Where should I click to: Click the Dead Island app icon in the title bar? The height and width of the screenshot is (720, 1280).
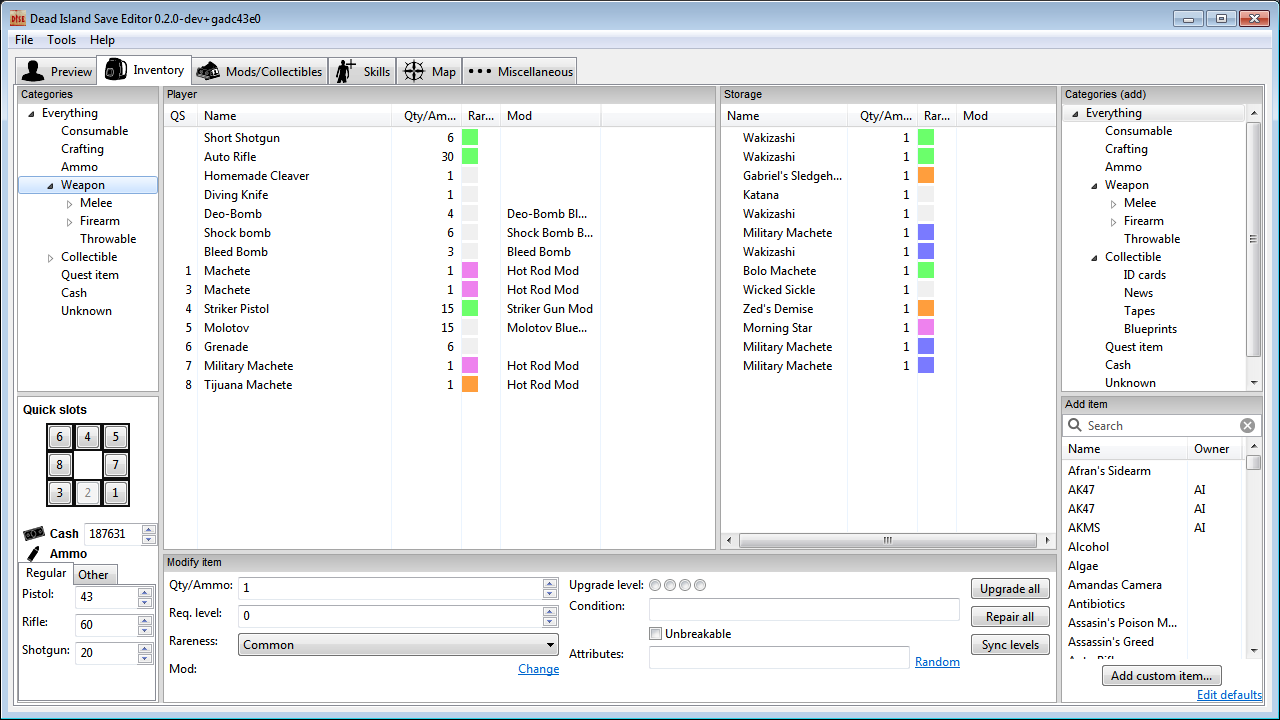(x=17, y=18)
